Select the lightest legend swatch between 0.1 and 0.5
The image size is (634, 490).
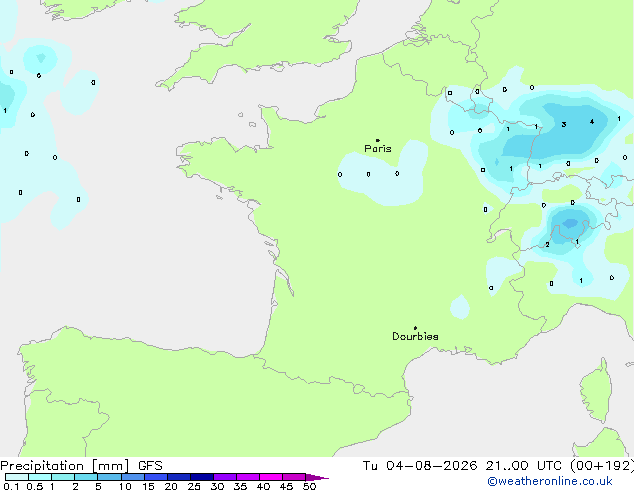pyautogui.click(x=17, y=477)
